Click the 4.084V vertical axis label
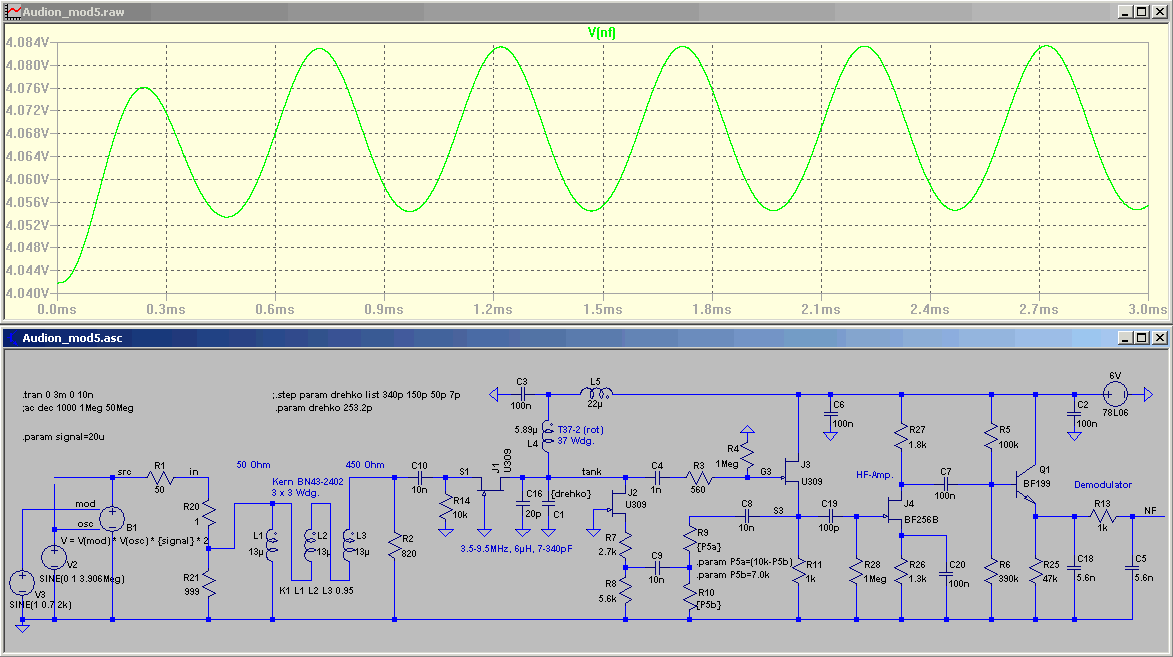 coord(27,43)
